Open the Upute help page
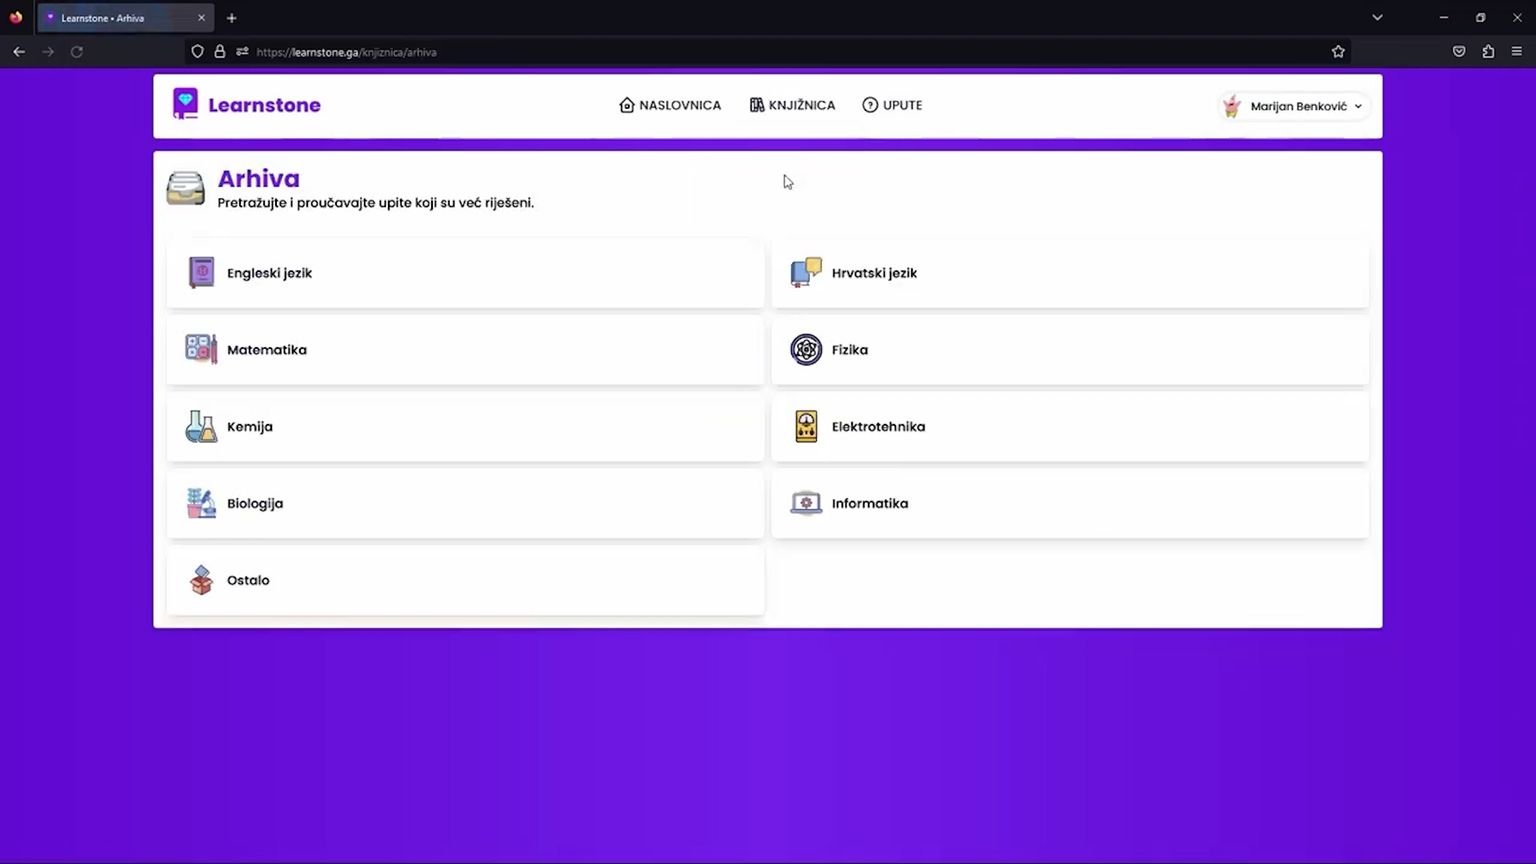The width and height of the screenshot is (1536, 864). pos(892,105)
